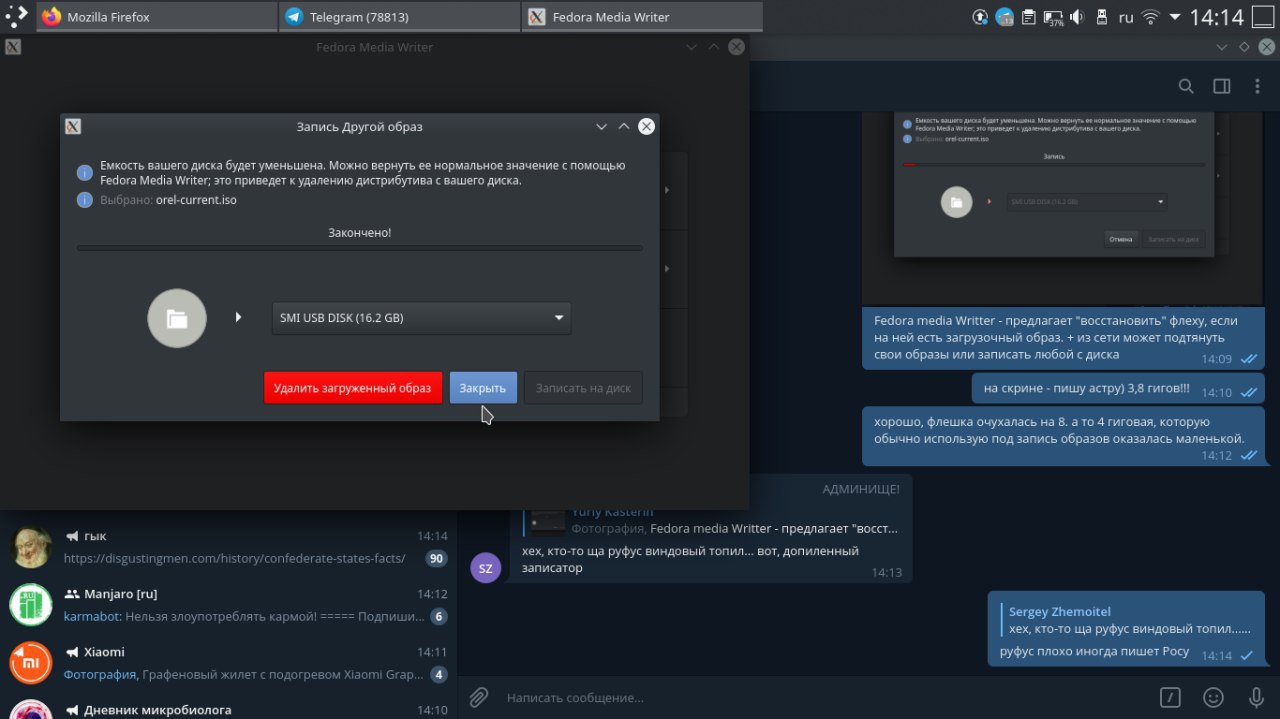Switch to the Telegram (78813) taskbar entry

click(400, 17)
